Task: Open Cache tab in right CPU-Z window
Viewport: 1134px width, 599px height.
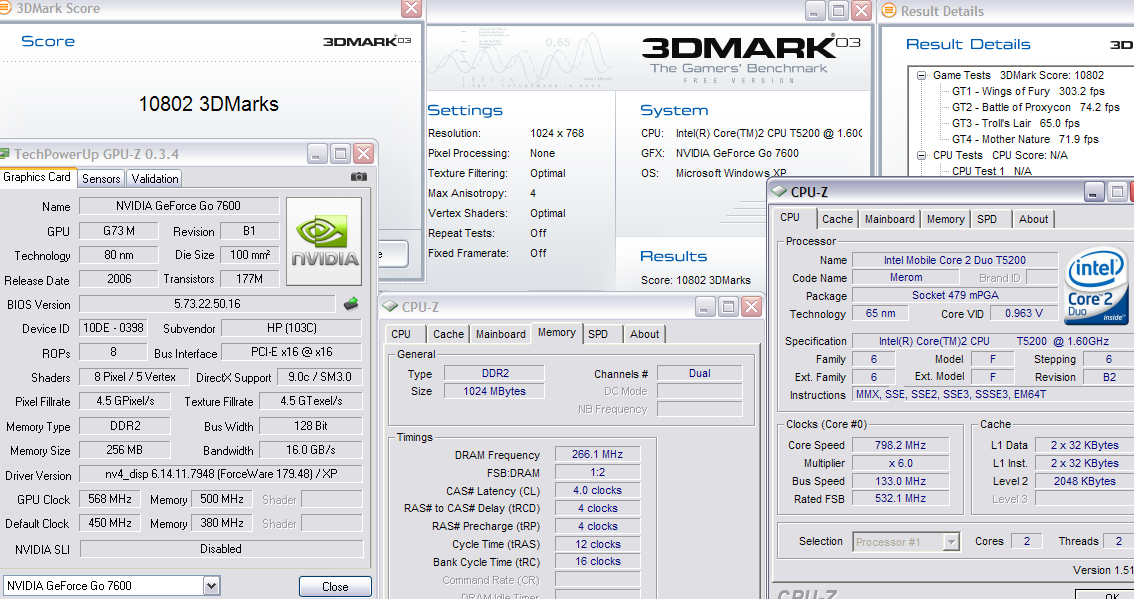Action: [837, 219]
